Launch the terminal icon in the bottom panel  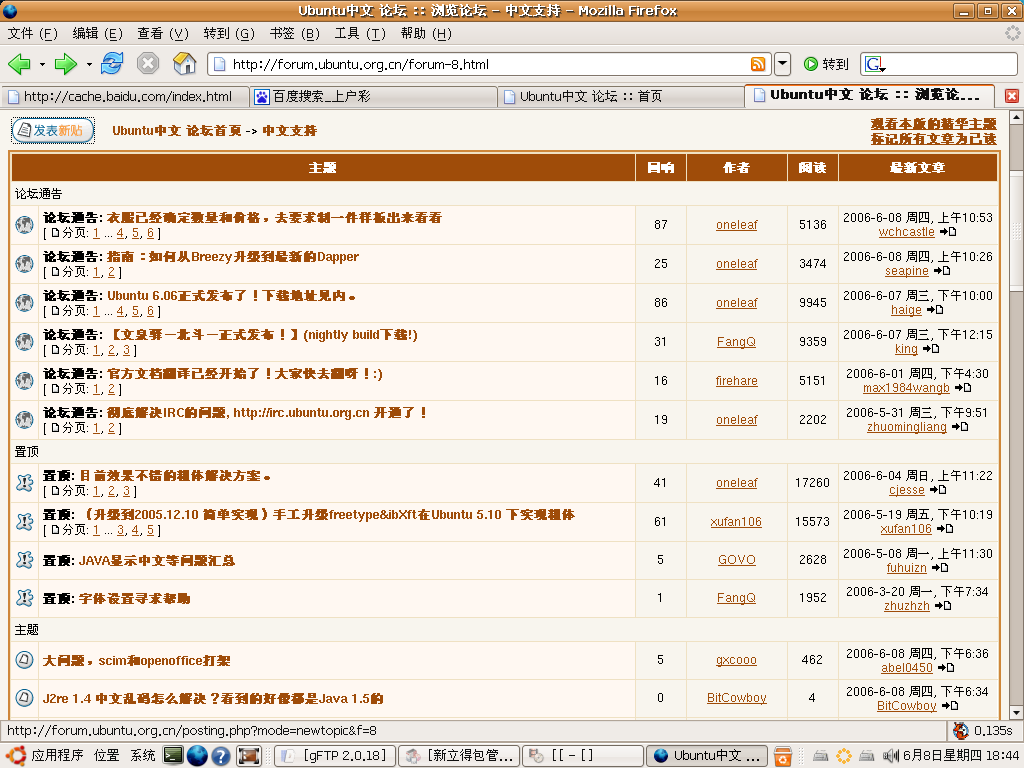click(x=173, y=756)
